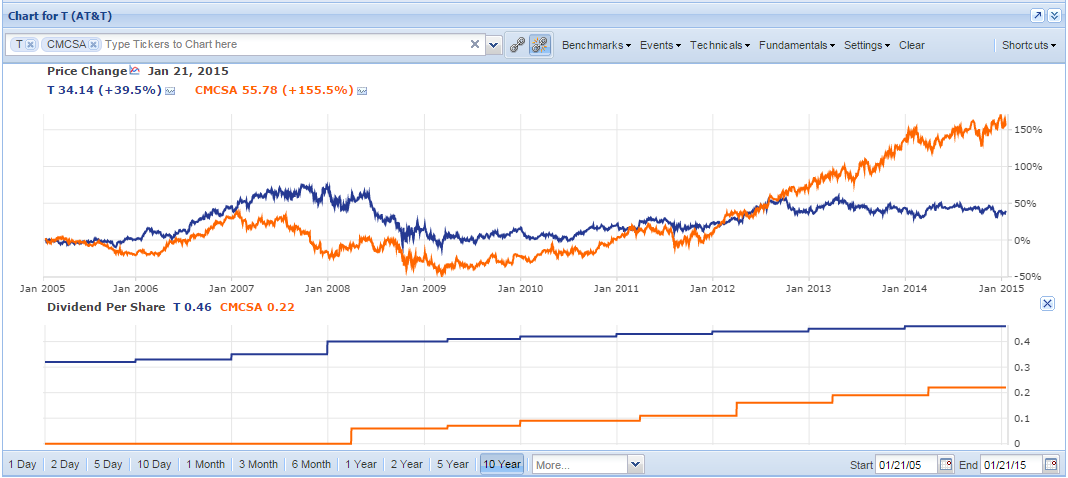Pop out chart with the arrow icon

(1037, 16)
